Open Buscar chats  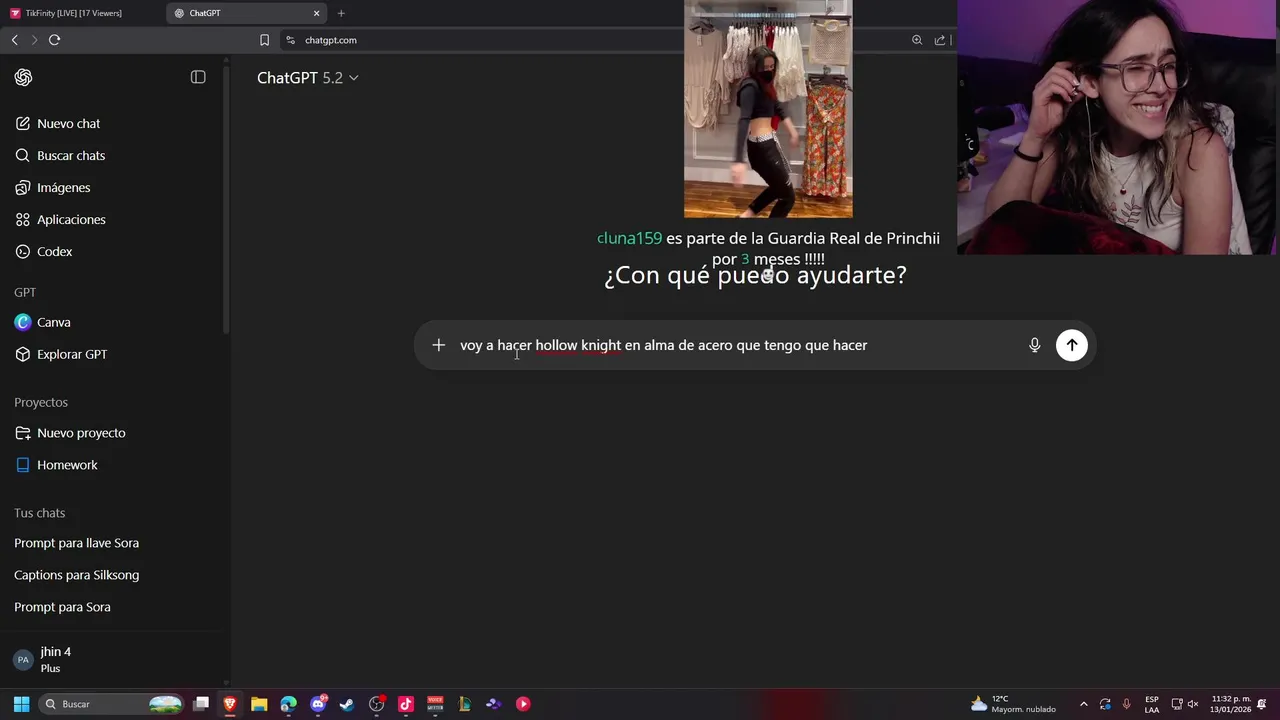click(x=70, y=156)
